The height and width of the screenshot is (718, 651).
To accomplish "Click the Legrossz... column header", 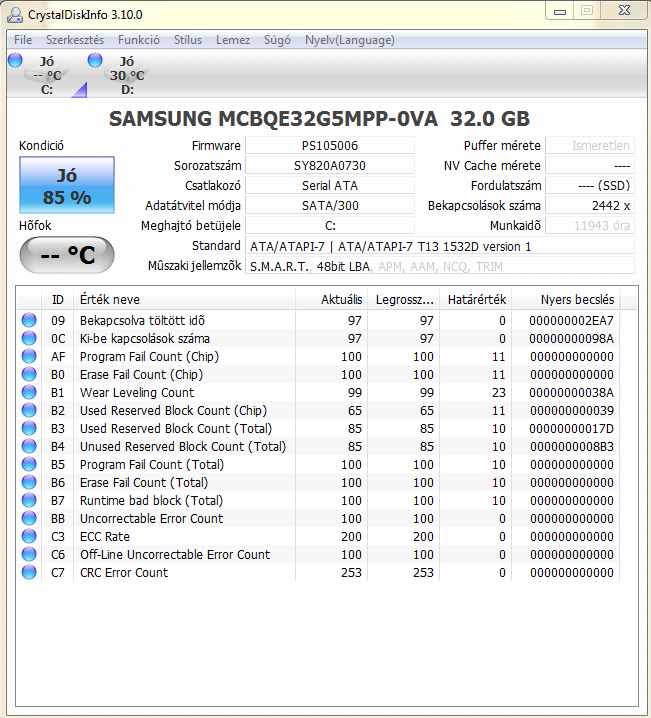I will (404, 299).
